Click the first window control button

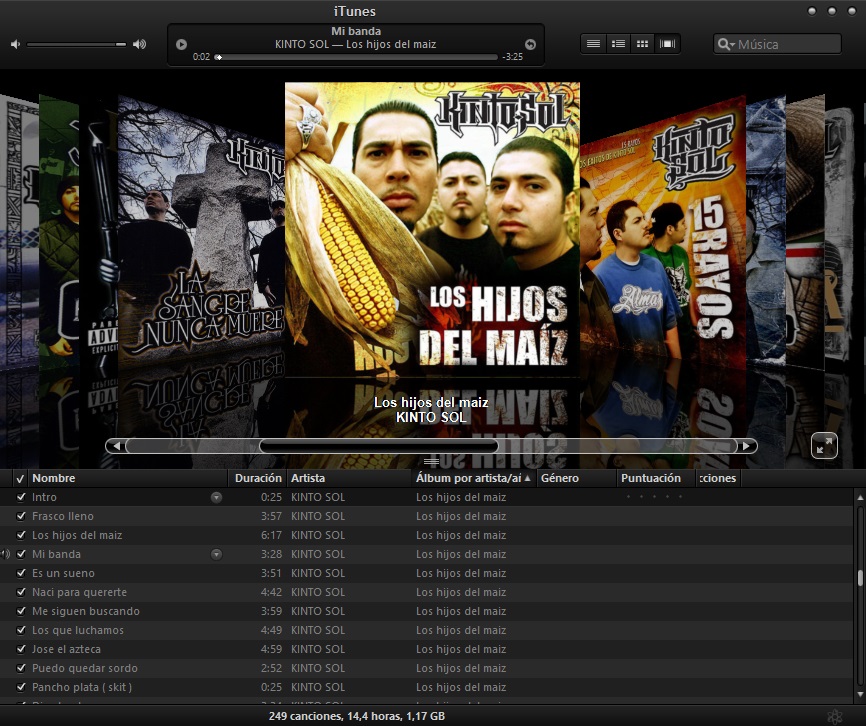click(x=812, y=11)
